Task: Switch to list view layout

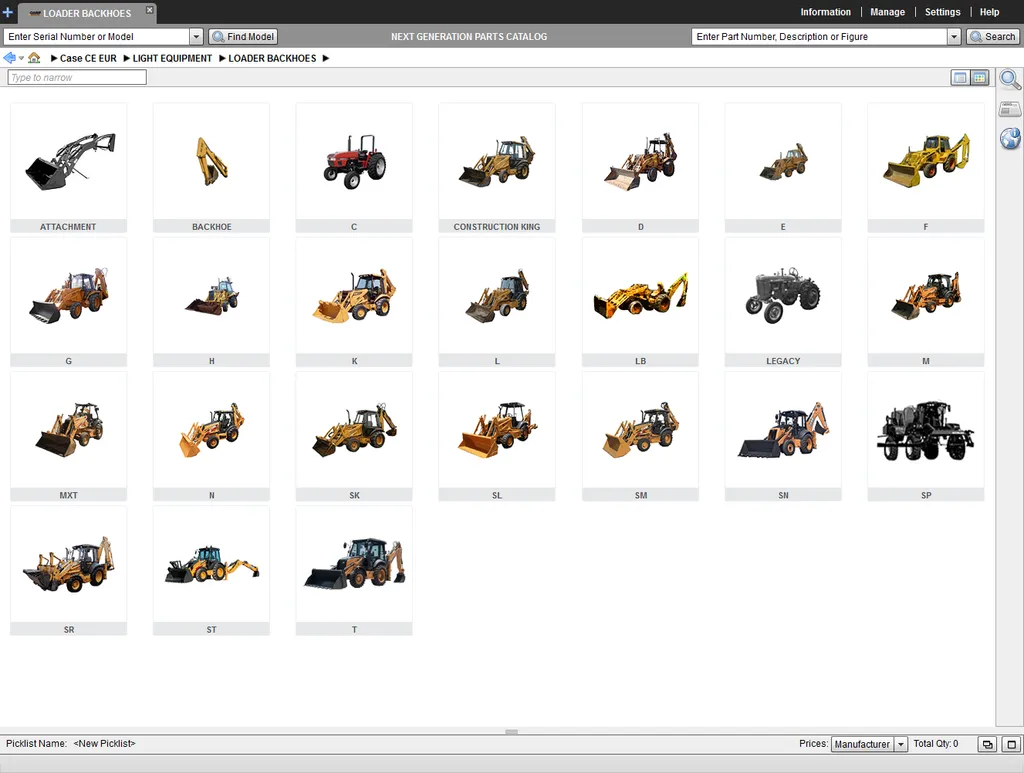Action: 960,78
